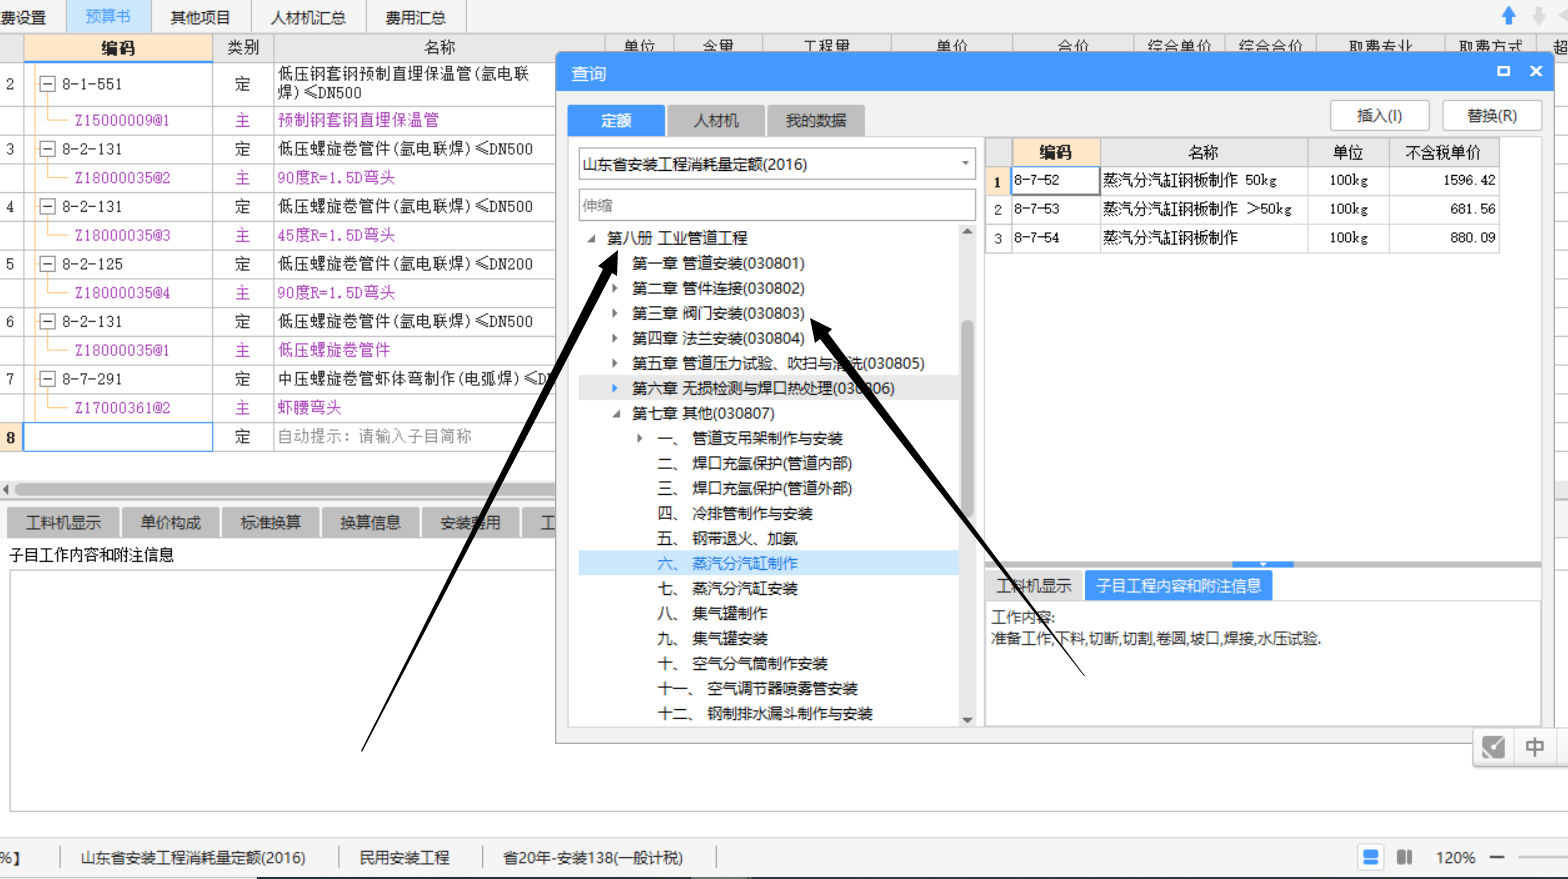Collapse row 7 item 8-7-291

click(46, 379)
